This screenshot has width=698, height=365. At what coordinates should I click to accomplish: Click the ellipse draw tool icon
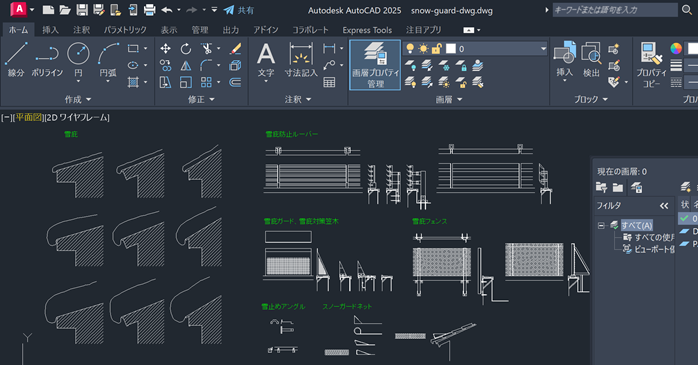pyautogui.click(x=133, y=65)
